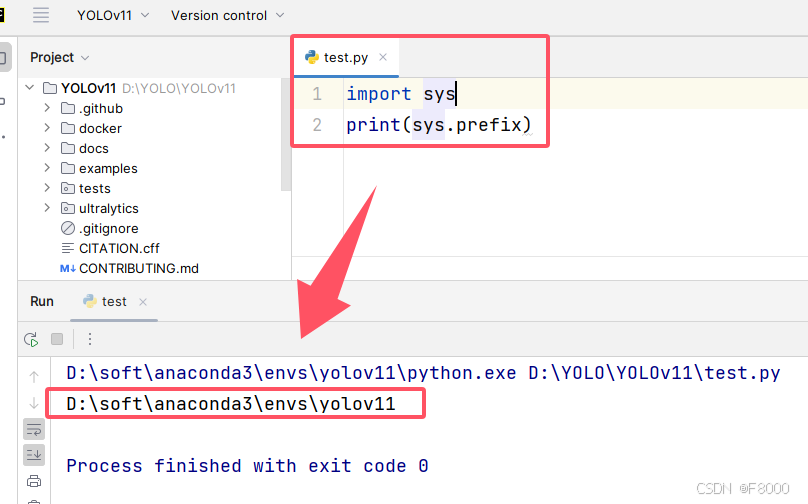The width and height of the screenshot is (808, 504).
Task: Select the YOLOv11 root project folder
Action: [x=88, y=88]
